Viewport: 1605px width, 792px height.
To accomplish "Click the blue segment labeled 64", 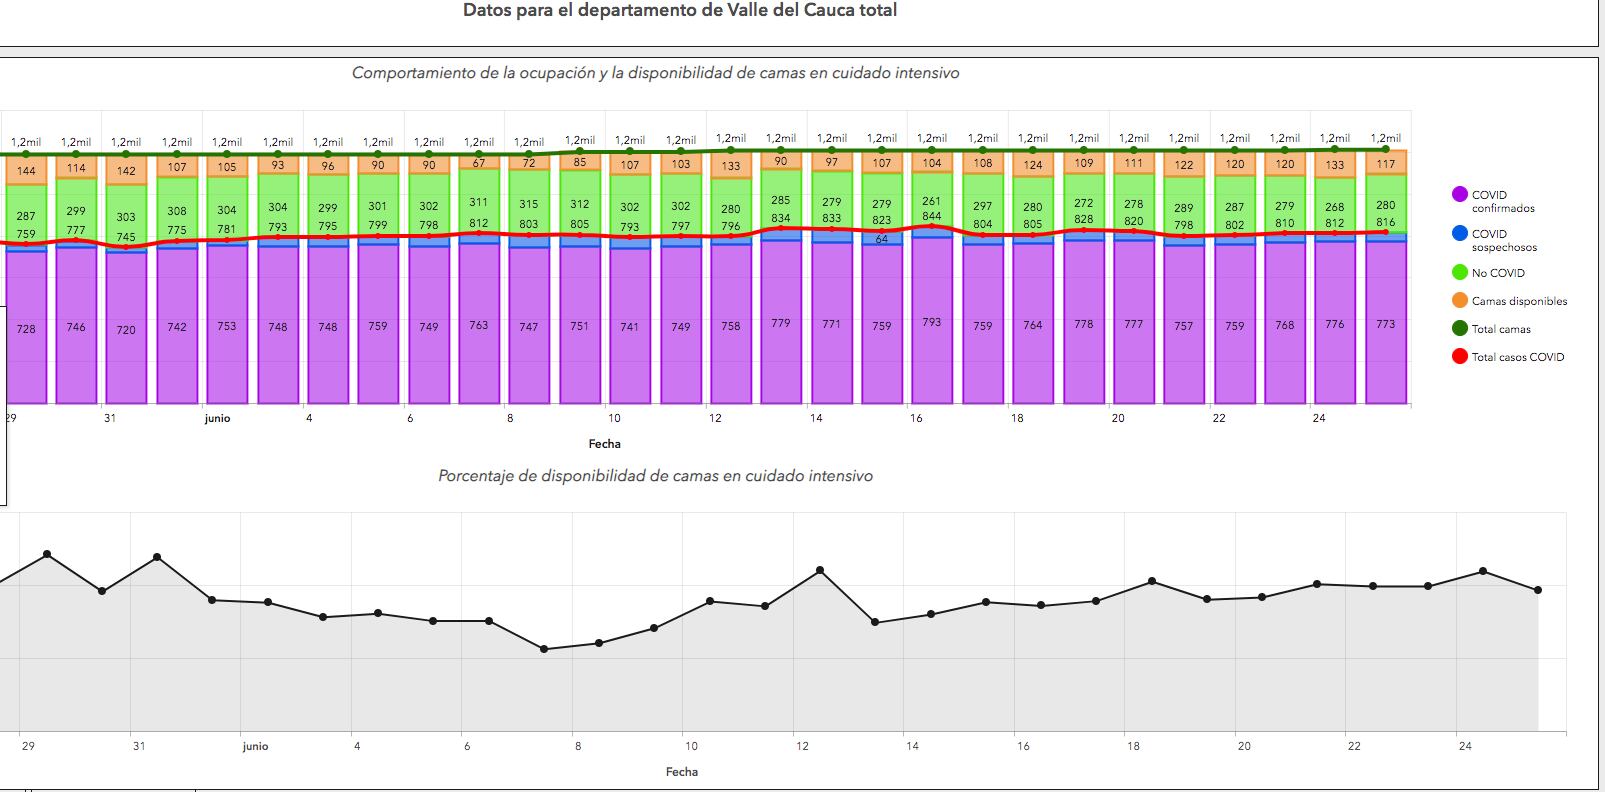I will [x=882, y=239].
